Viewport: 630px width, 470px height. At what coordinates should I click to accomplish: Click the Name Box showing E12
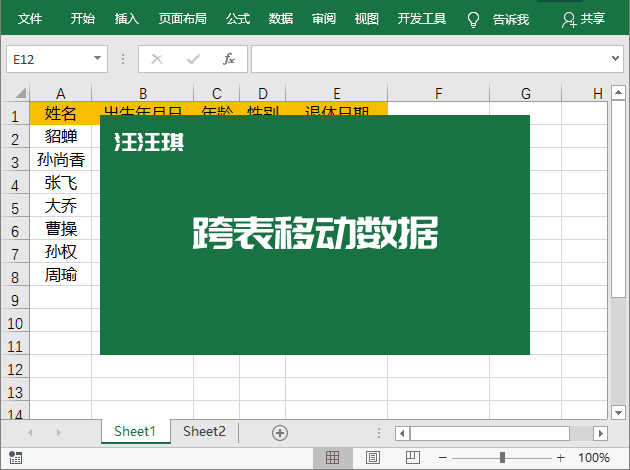tap(57, 59)
